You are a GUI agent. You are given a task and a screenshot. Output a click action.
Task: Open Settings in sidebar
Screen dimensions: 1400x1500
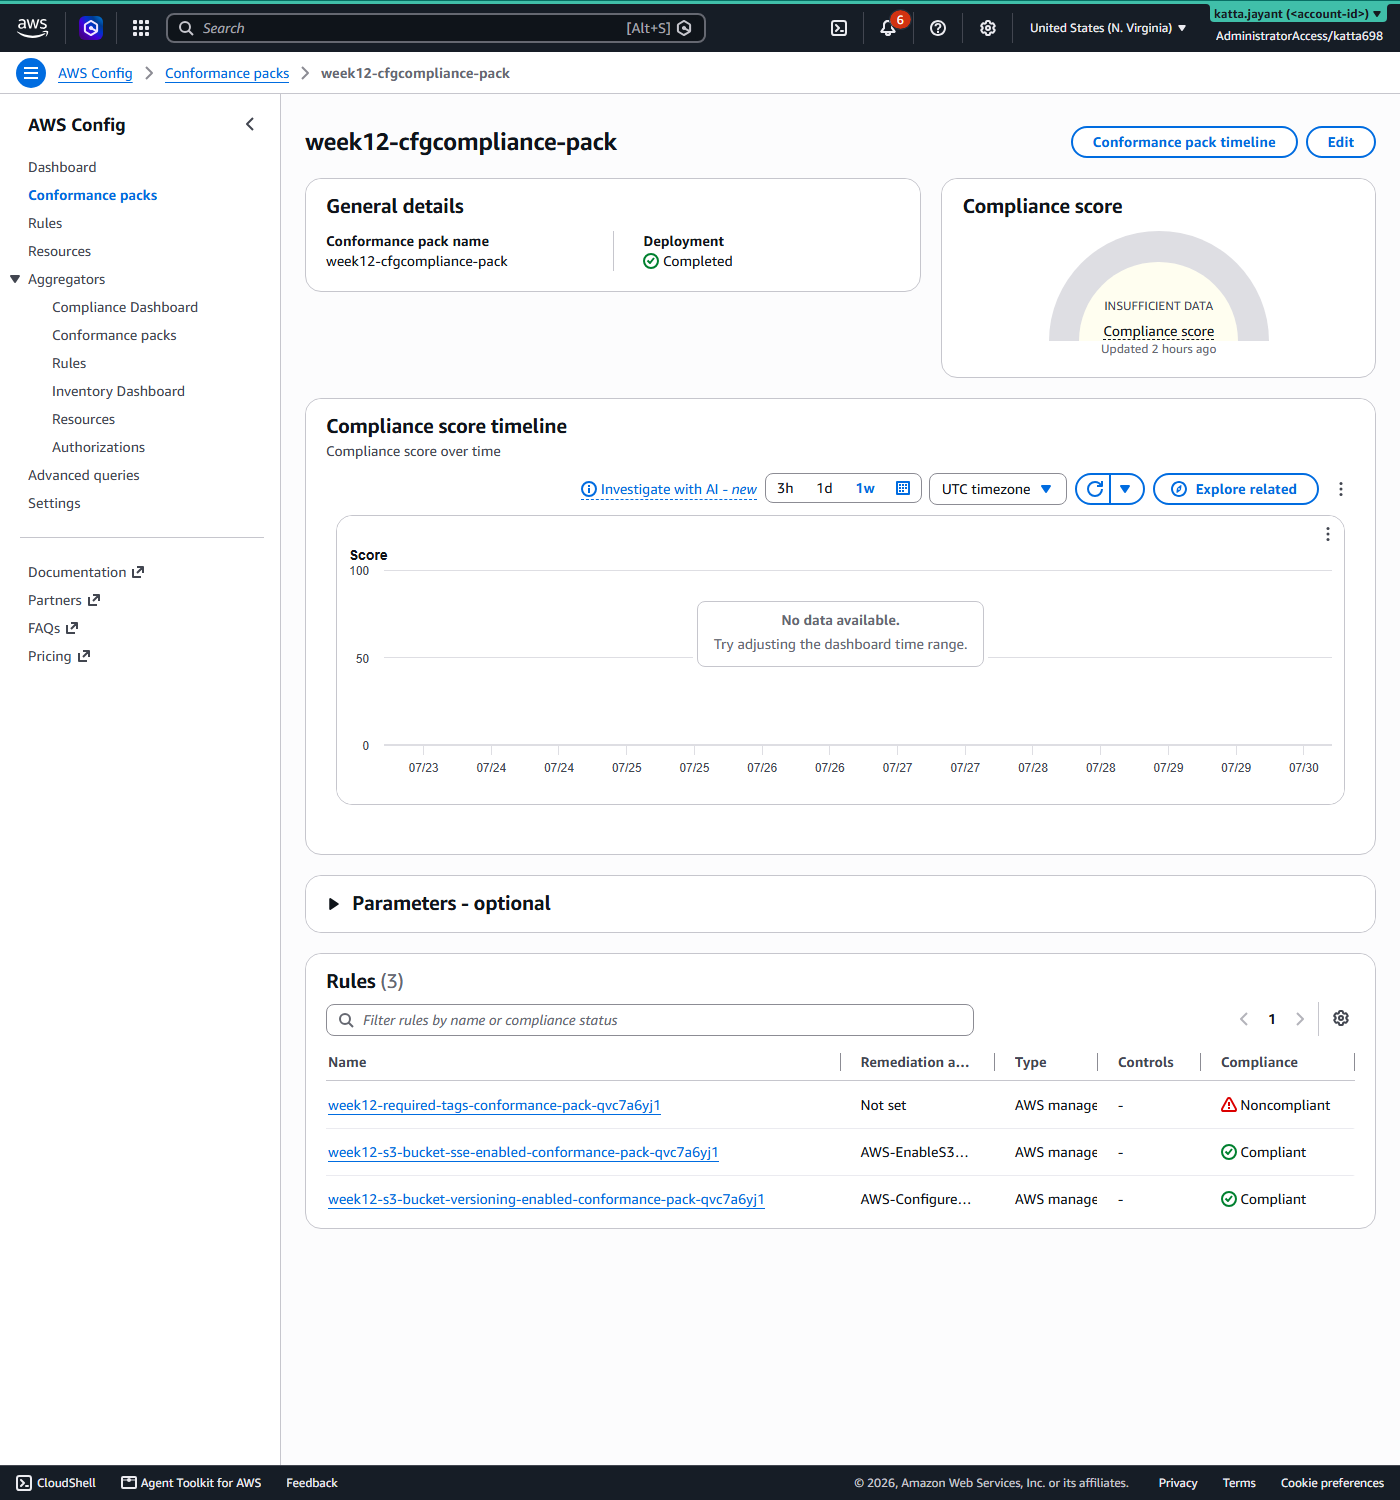tap(54, 503)
